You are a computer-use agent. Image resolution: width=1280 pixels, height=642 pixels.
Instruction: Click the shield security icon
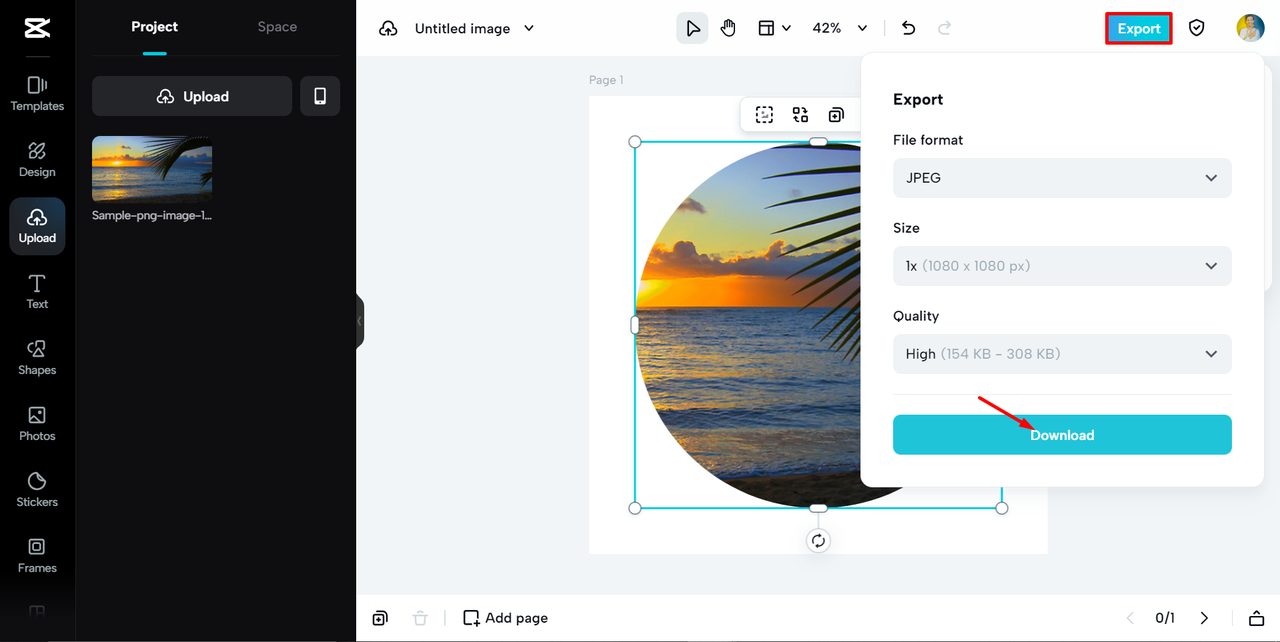(1196, 28)
